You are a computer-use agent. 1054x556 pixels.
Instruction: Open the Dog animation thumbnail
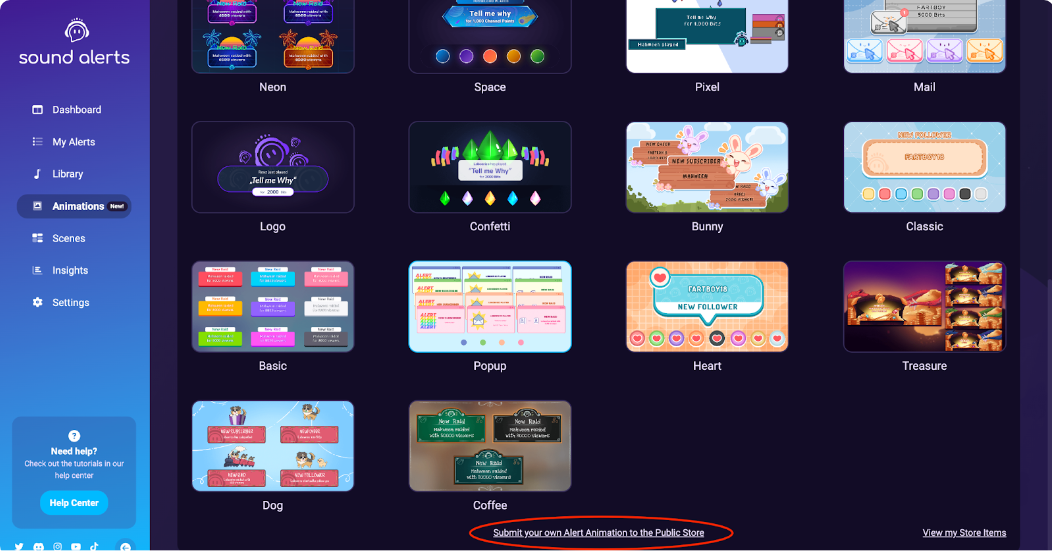tap(273, 446)
